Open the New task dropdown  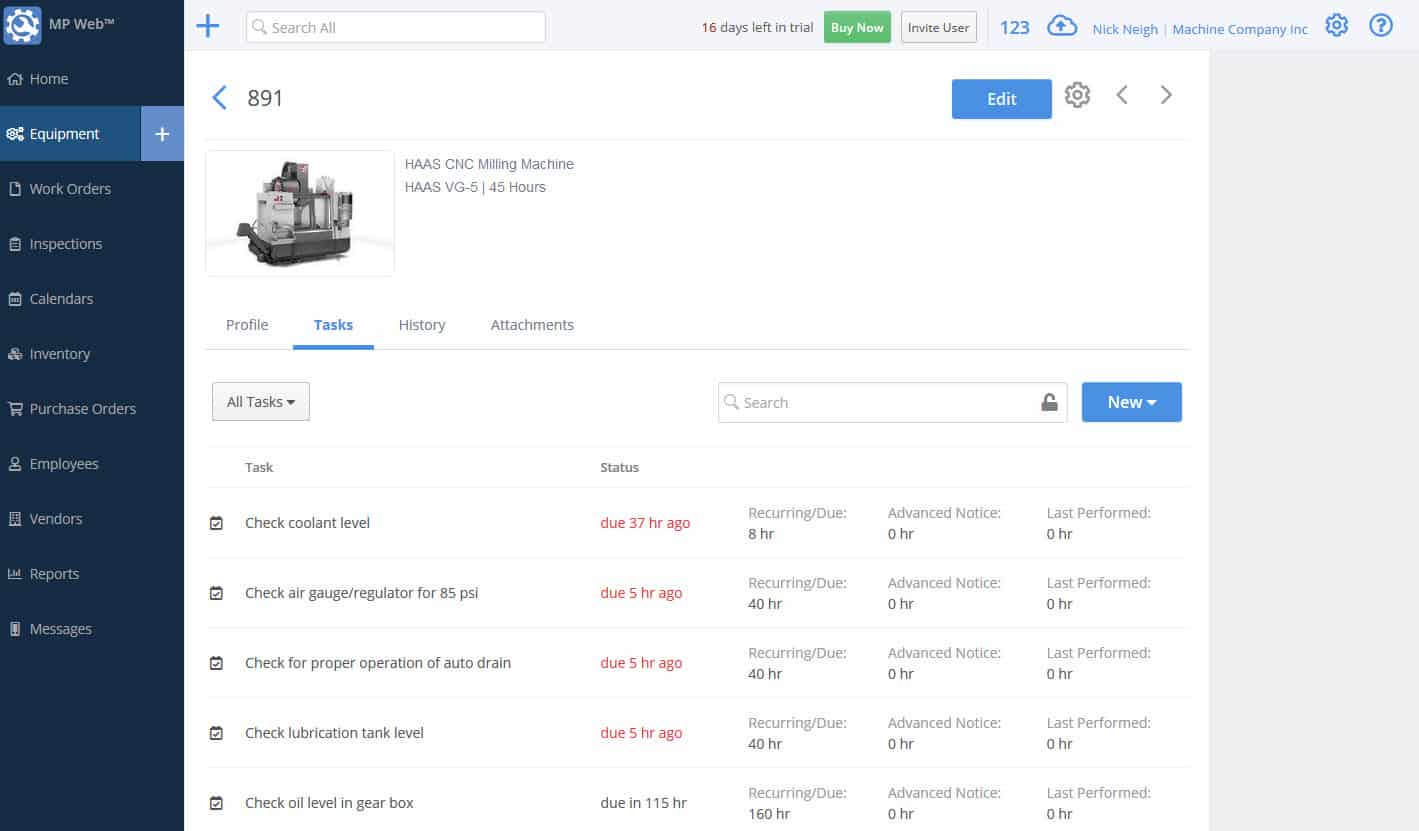(1131, 401)
